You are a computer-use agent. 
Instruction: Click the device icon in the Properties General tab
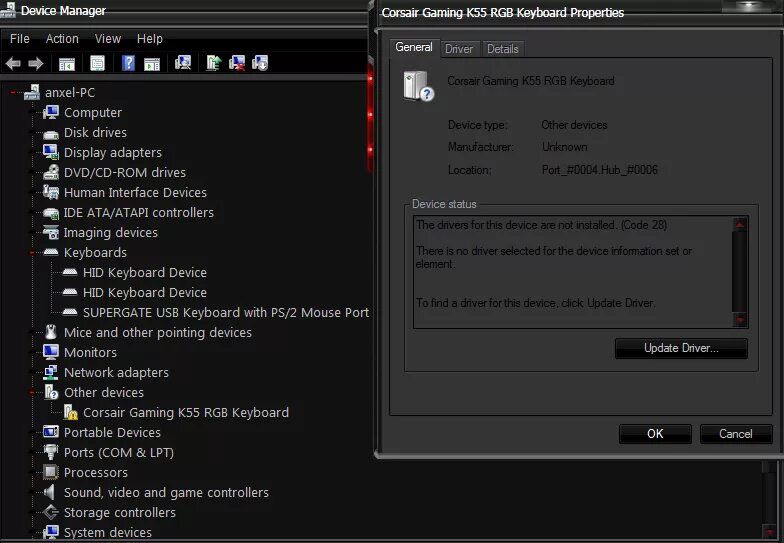click(418, 86)
